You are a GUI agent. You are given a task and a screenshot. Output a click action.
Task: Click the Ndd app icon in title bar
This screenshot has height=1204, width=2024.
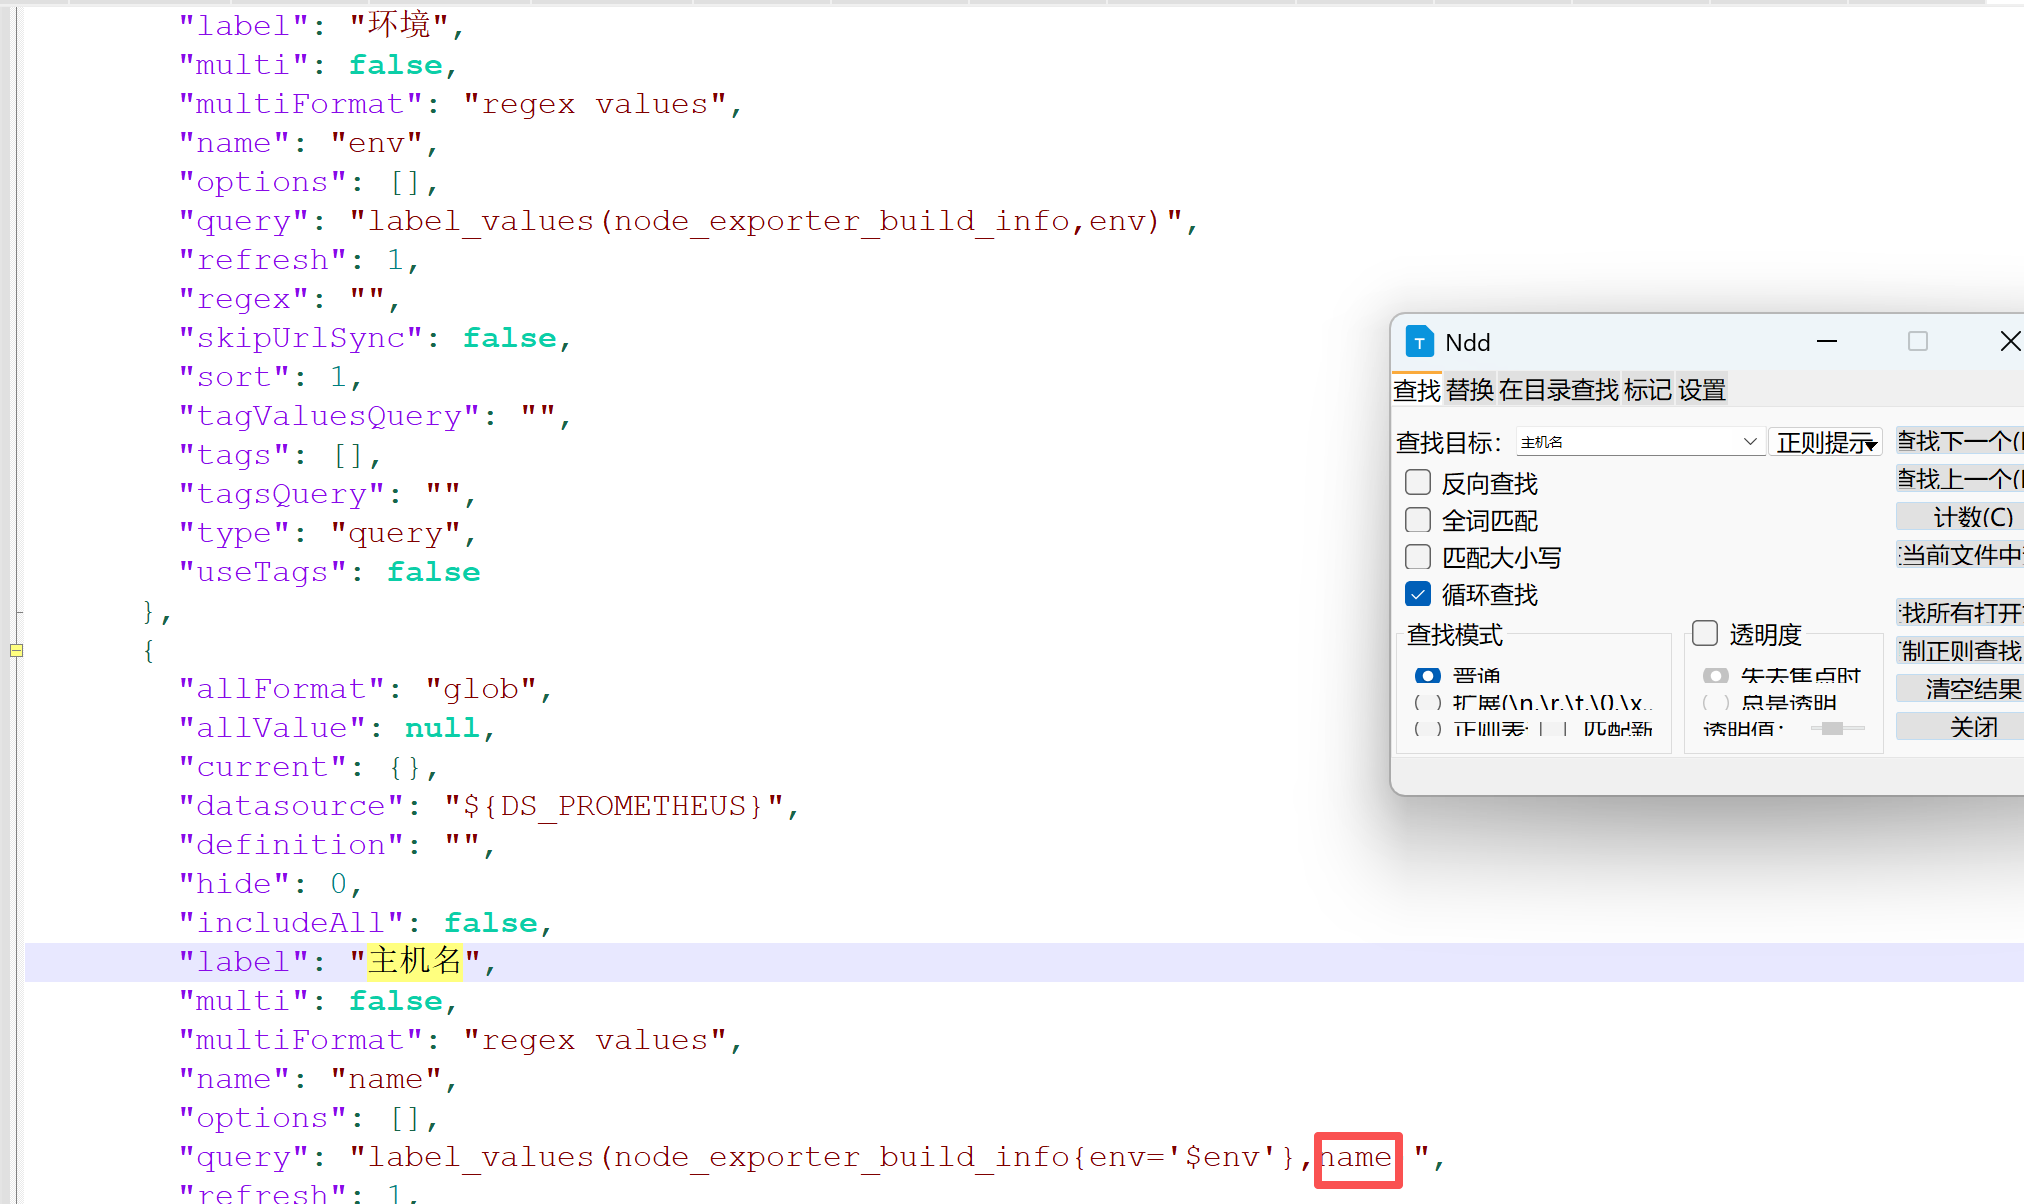point(1419,342)
